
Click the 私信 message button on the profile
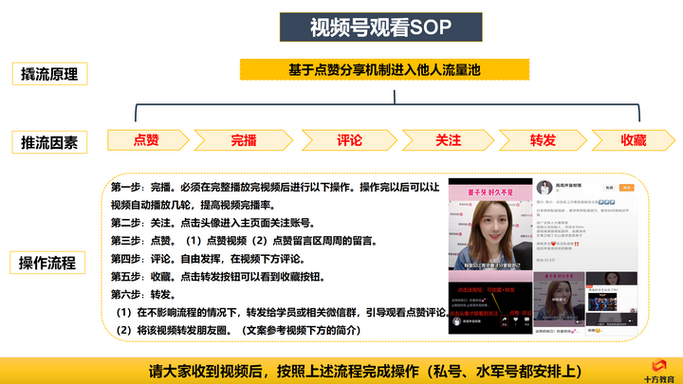tap(609, 188)
